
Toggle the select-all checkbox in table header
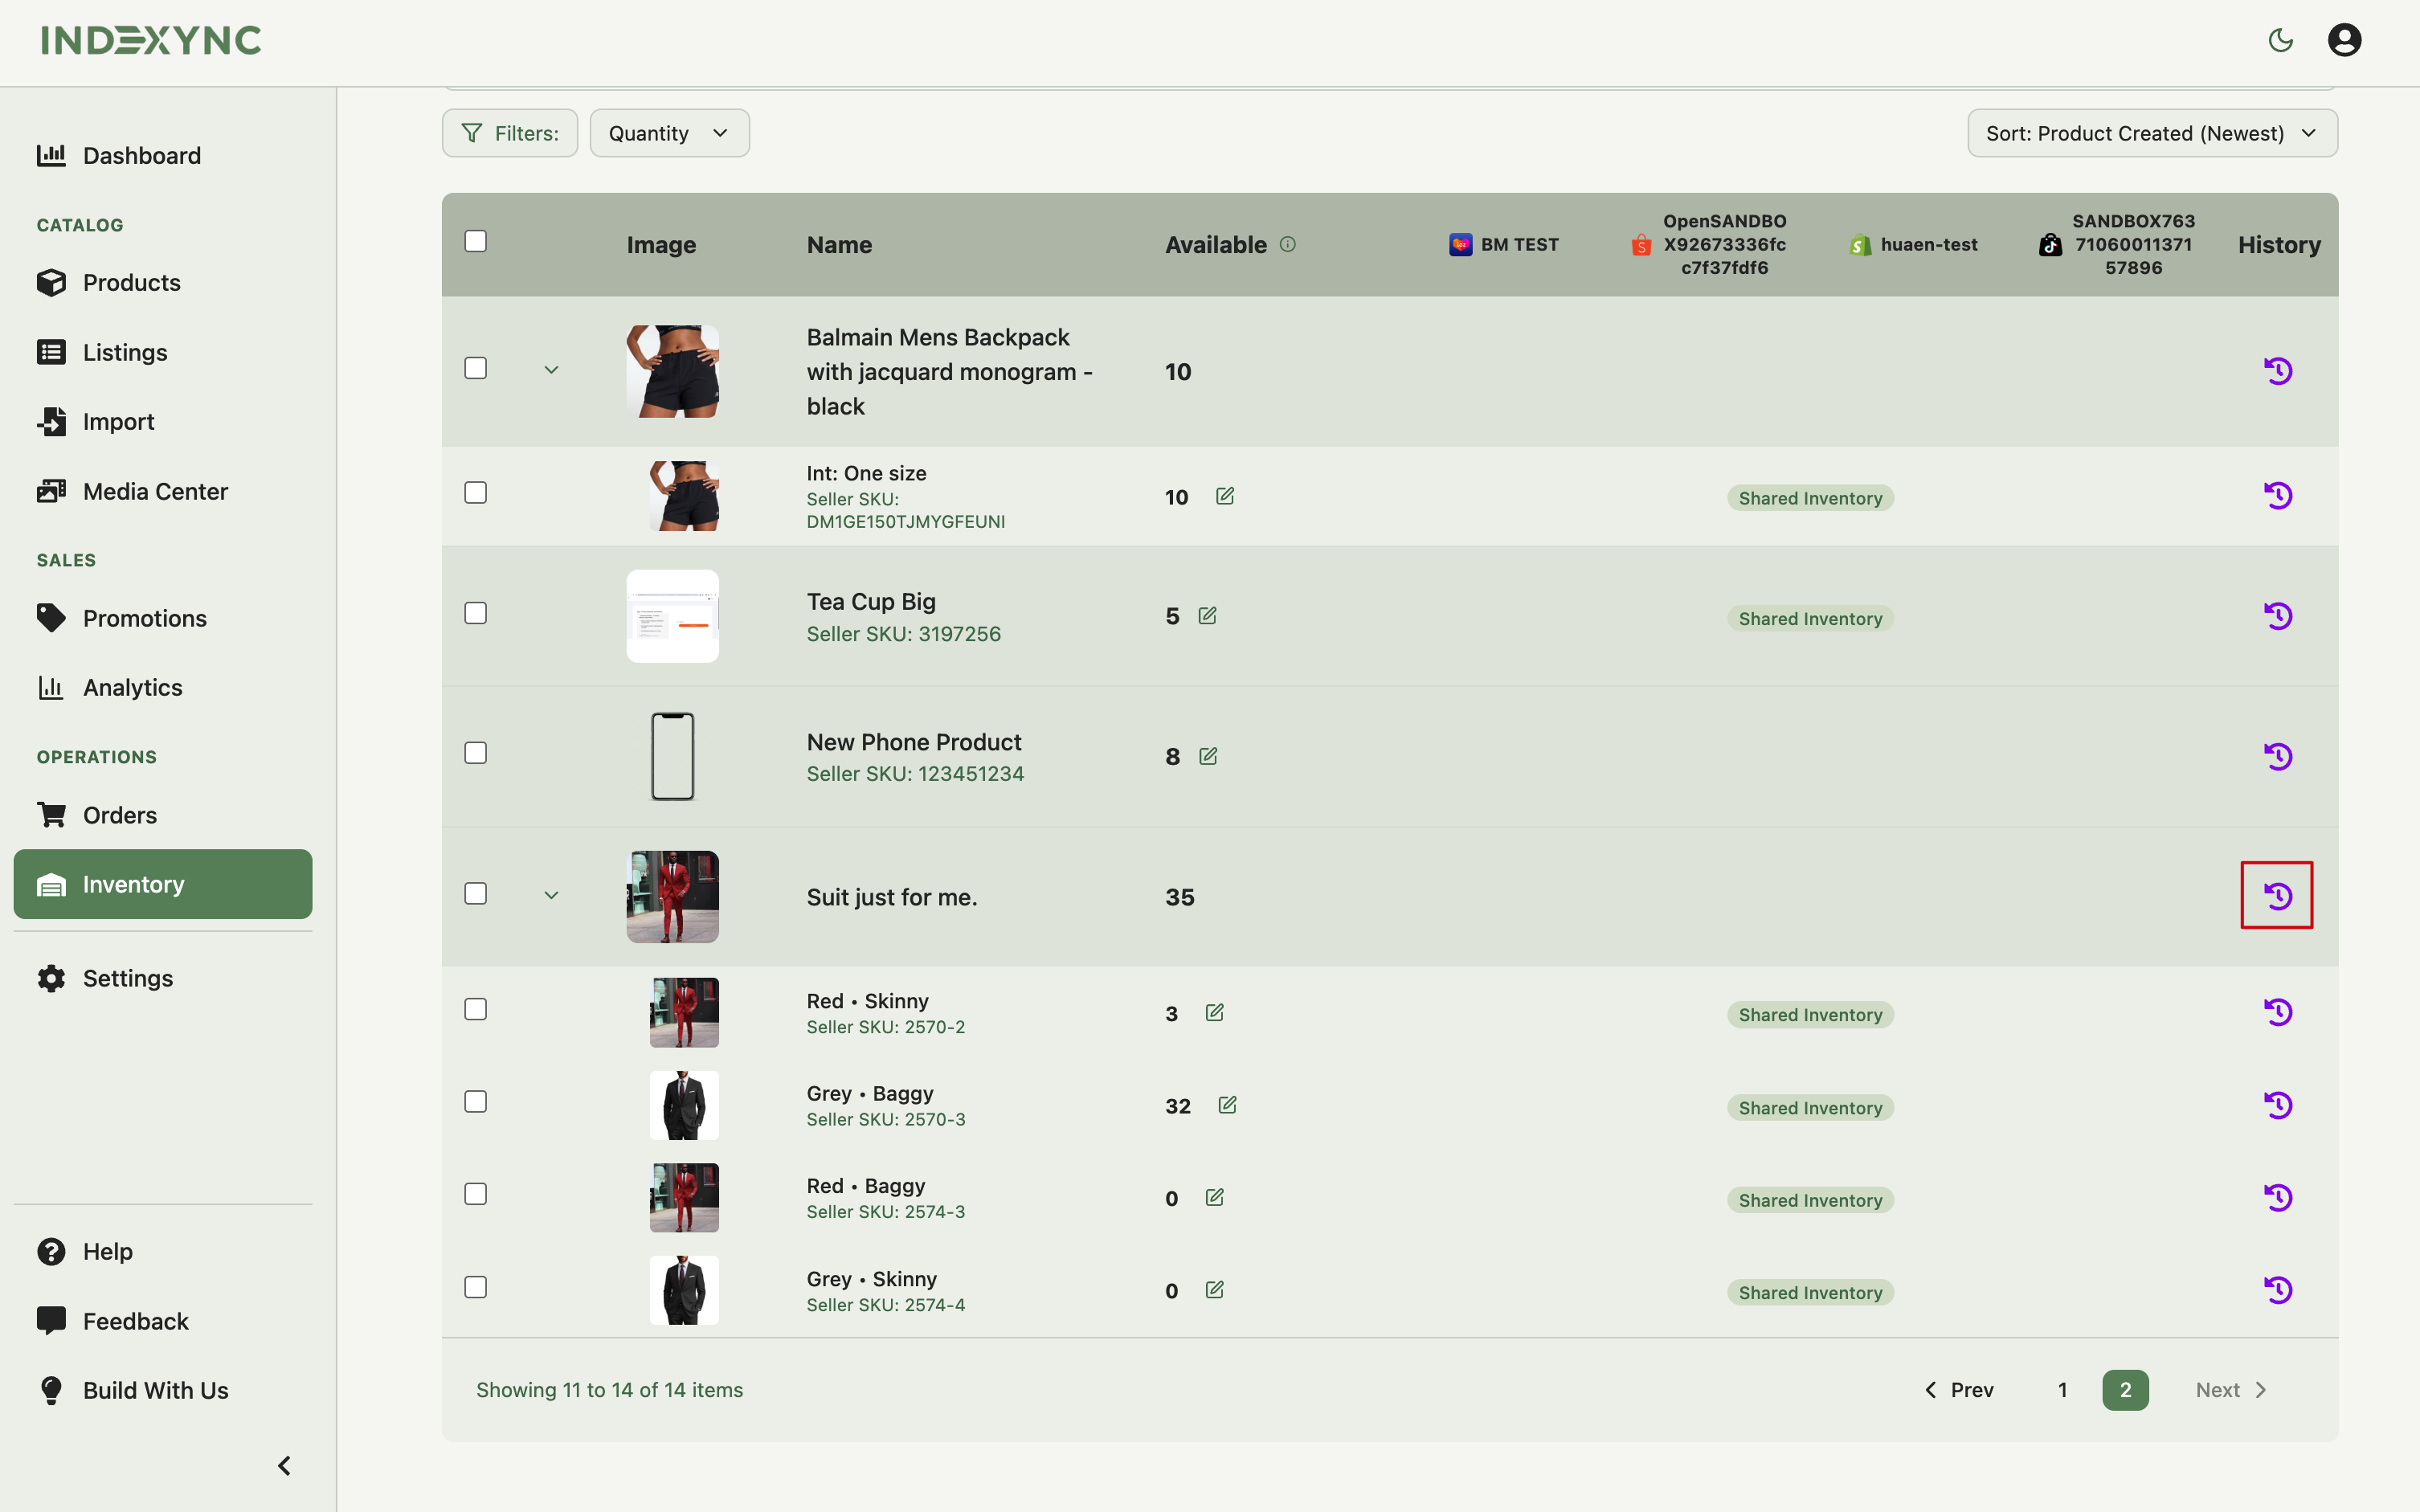pos(476,241)
